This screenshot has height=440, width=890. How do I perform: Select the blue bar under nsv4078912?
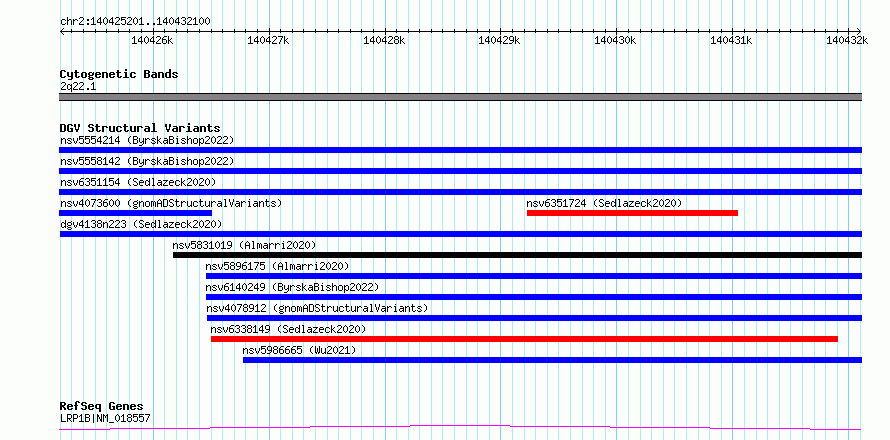coord(534,318)
